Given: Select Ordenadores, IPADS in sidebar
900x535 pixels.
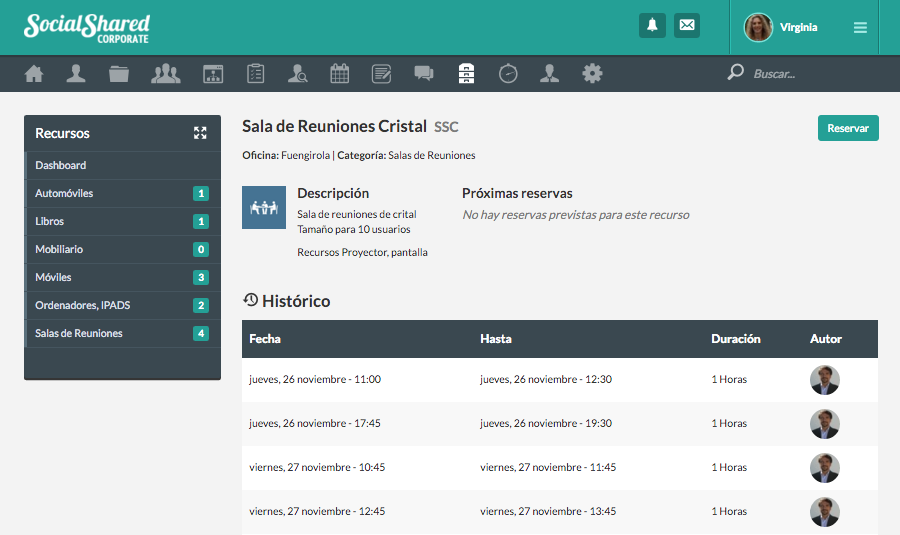Looking at the screenshot, I should tap(85, 305).
